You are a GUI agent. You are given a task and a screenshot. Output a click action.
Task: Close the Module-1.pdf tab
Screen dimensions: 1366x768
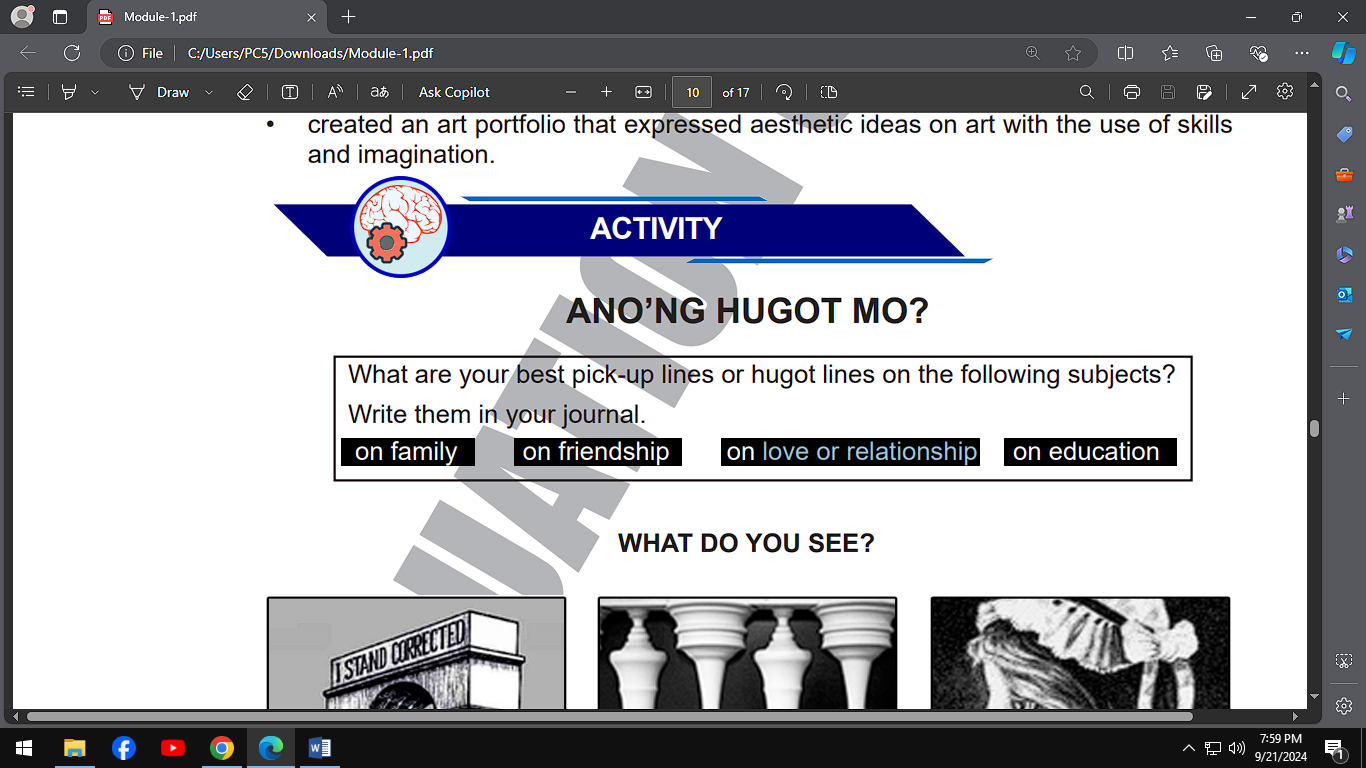pos(311,17)
